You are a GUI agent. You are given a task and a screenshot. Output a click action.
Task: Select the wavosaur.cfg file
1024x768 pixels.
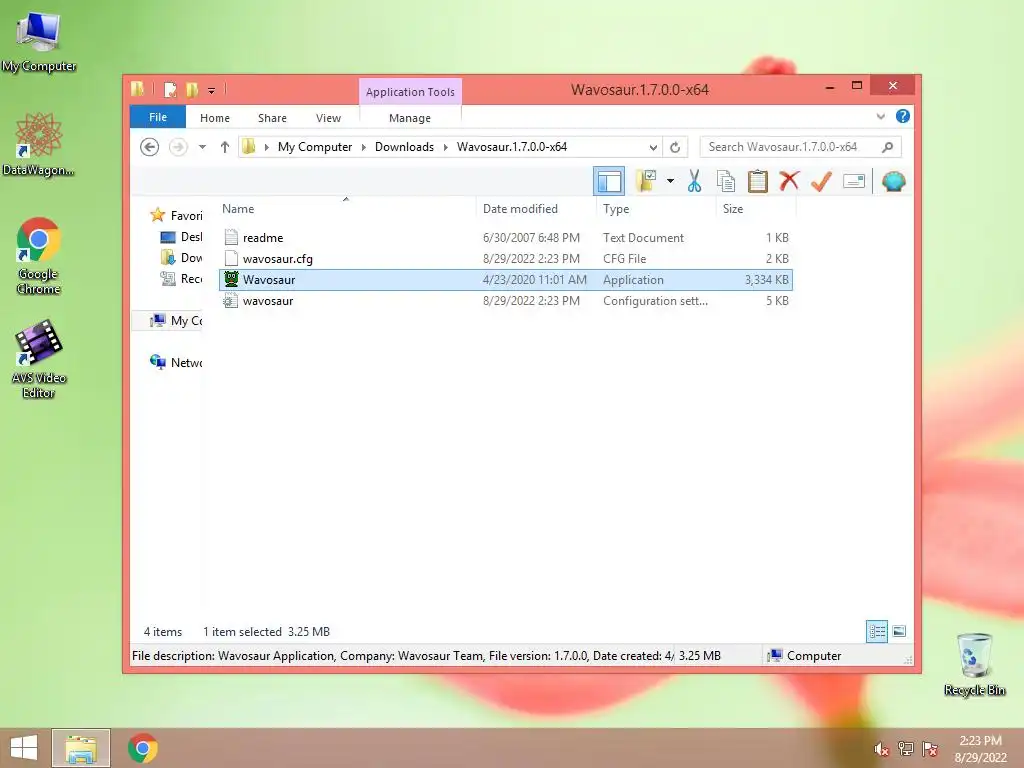(505, 259)
